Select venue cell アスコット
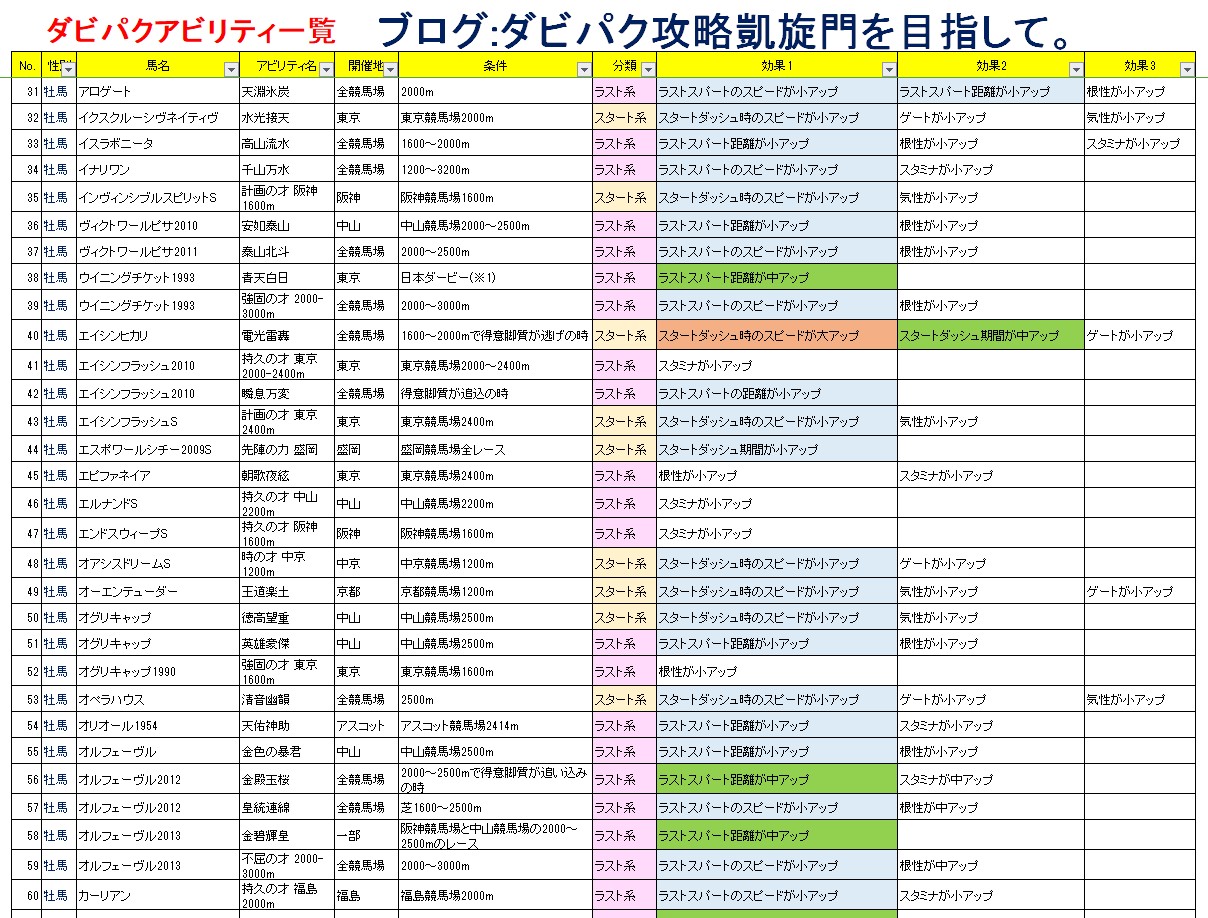Screen dimensions: 1208x918 tap(366, 725)
